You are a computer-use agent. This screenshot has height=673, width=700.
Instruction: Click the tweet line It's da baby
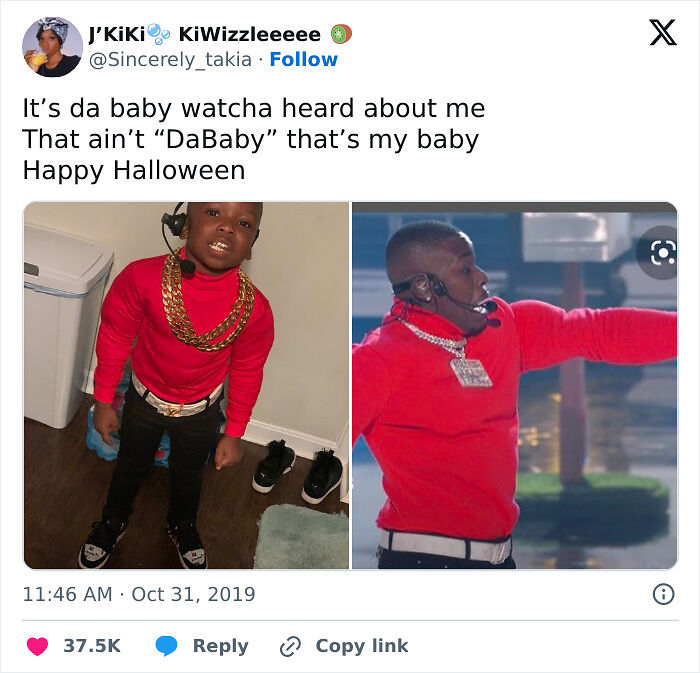254,108
